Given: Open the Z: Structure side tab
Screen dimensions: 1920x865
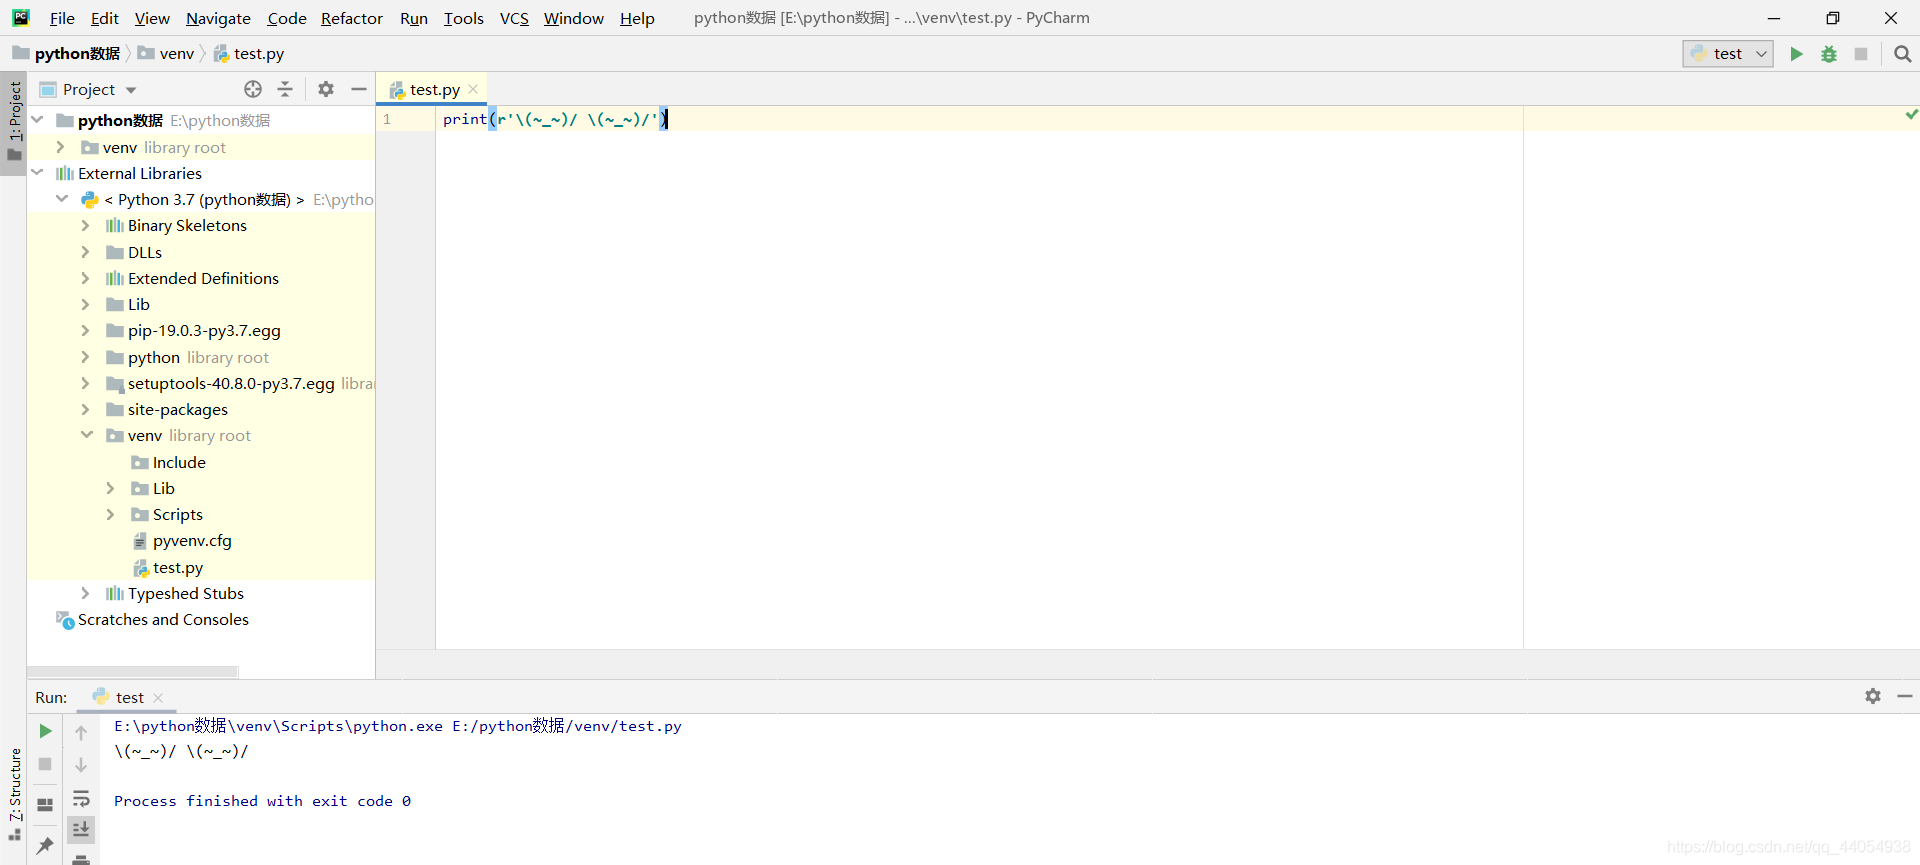Looking at the screenshot, I should (x=14, y=793).
